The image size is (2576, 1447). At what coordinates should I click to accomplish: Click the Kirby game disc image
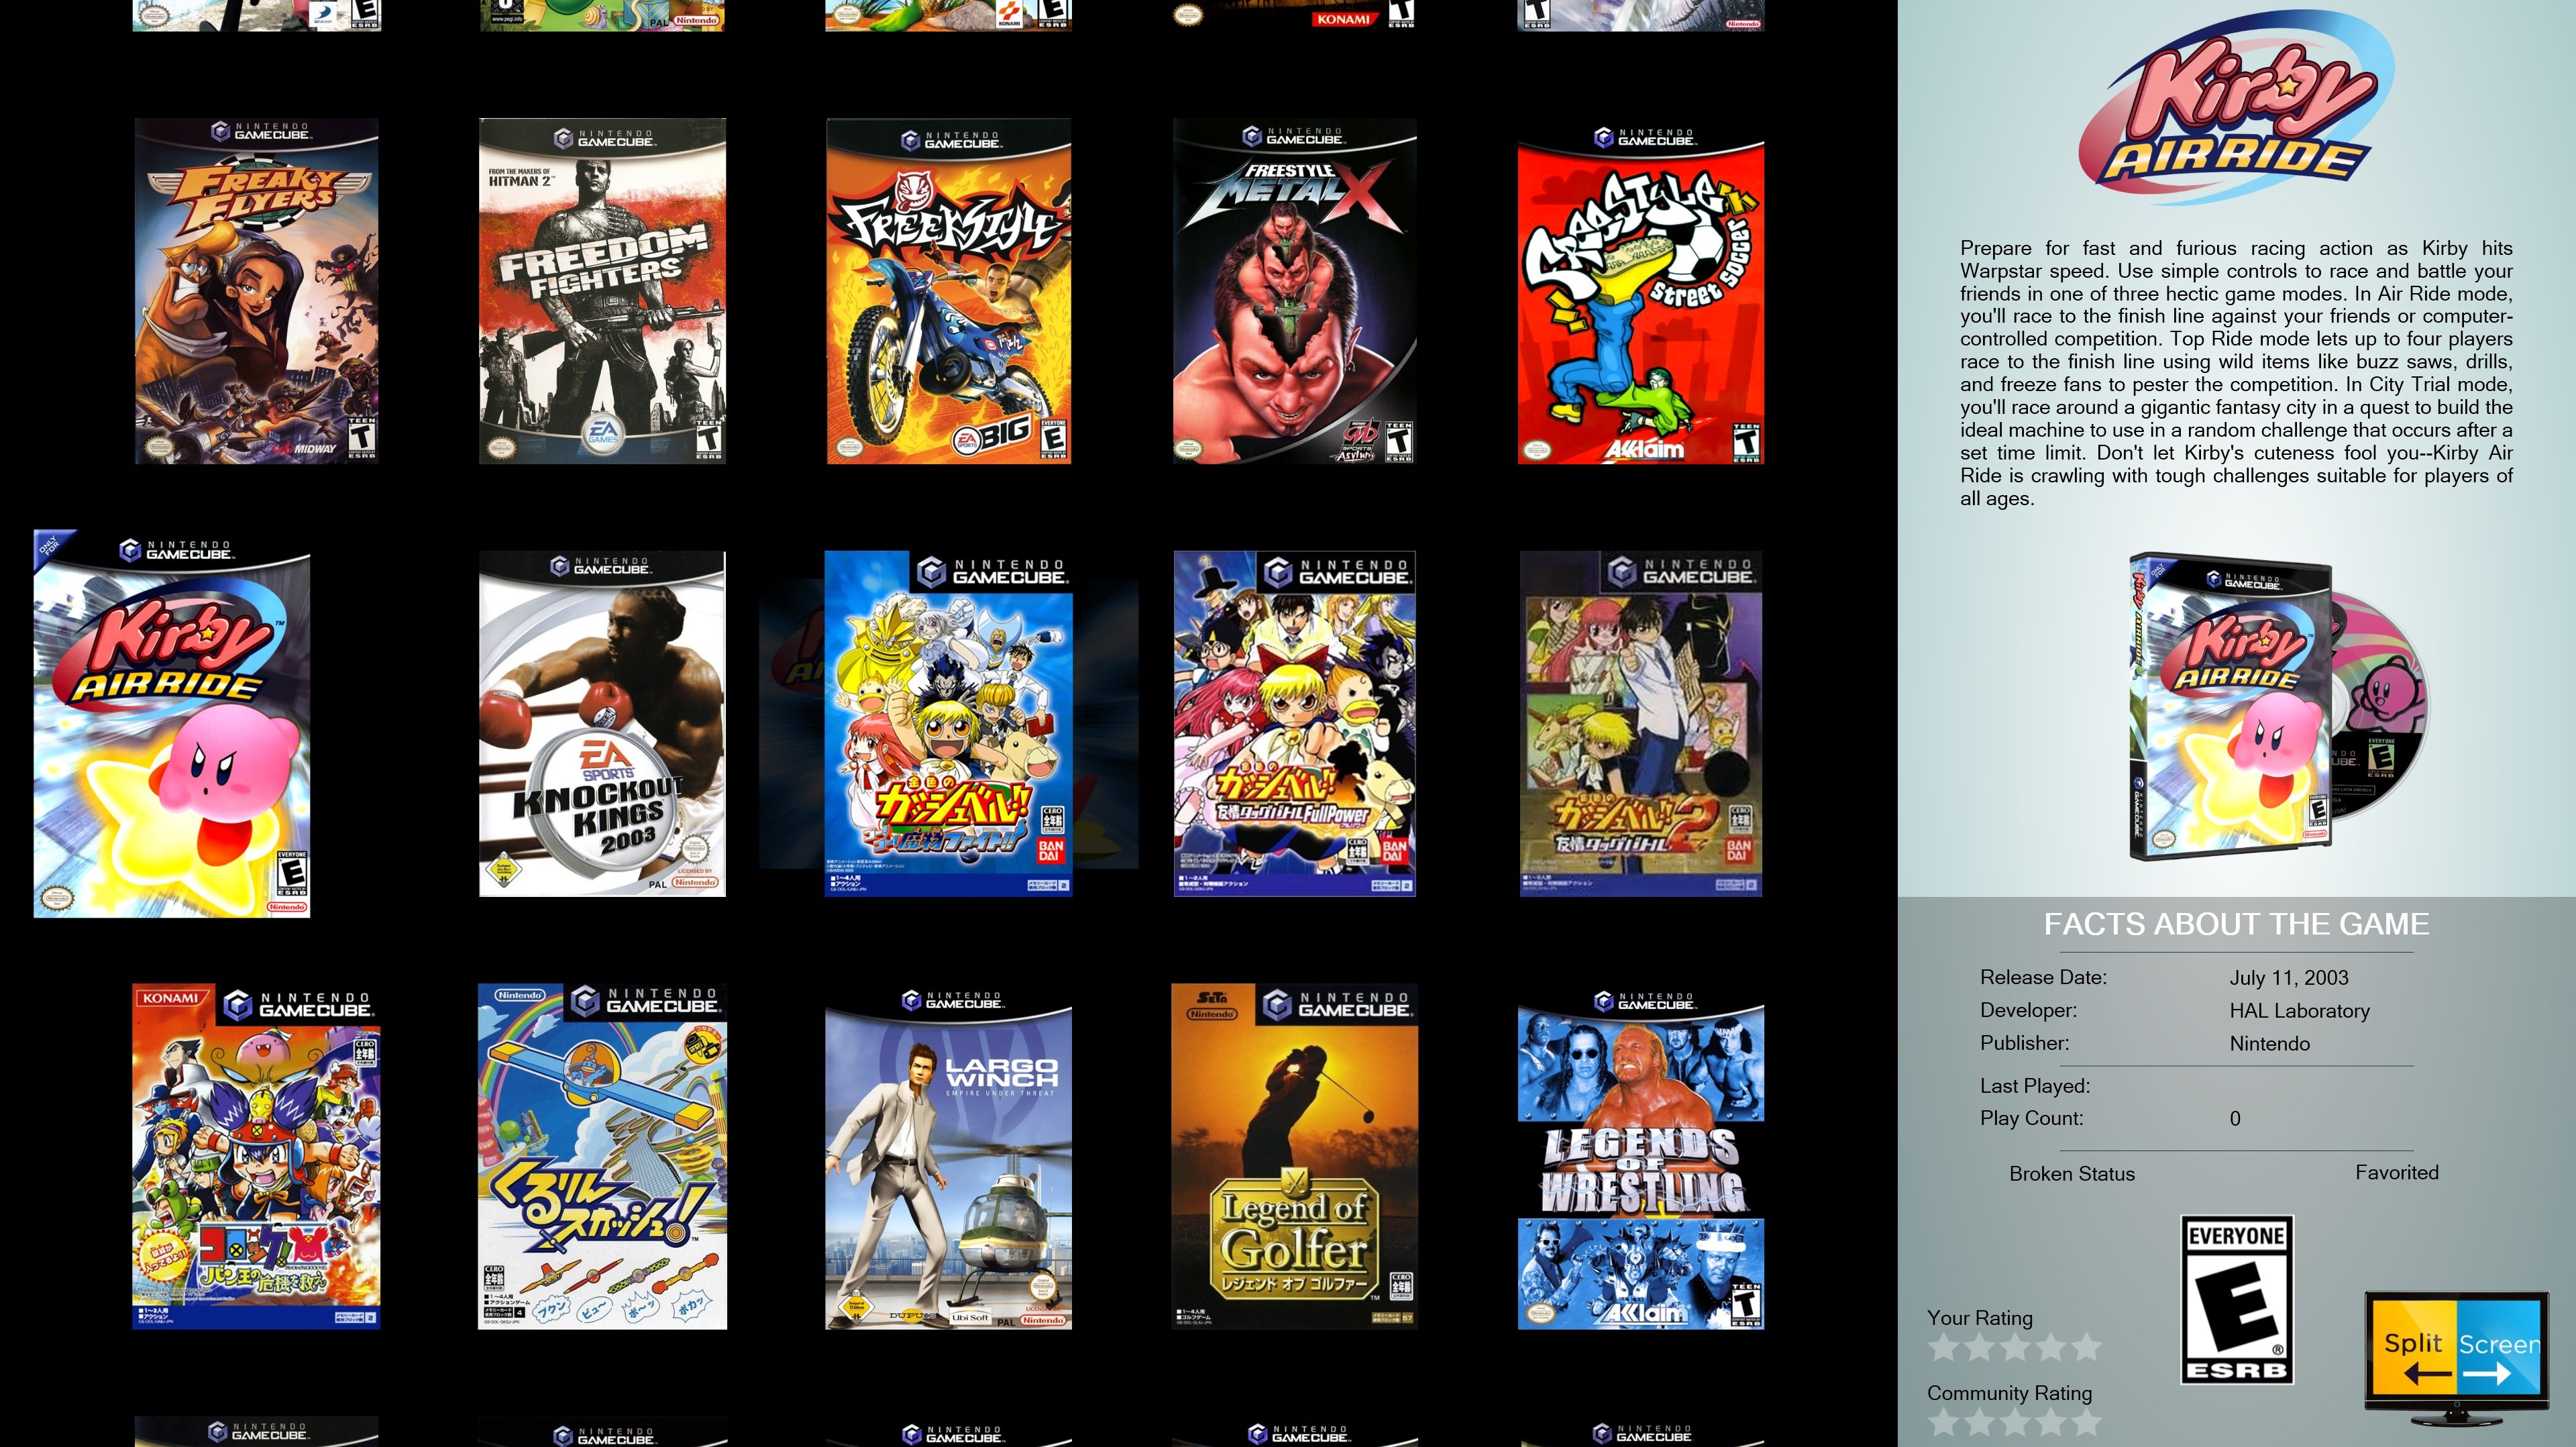tap(2382, 705)
